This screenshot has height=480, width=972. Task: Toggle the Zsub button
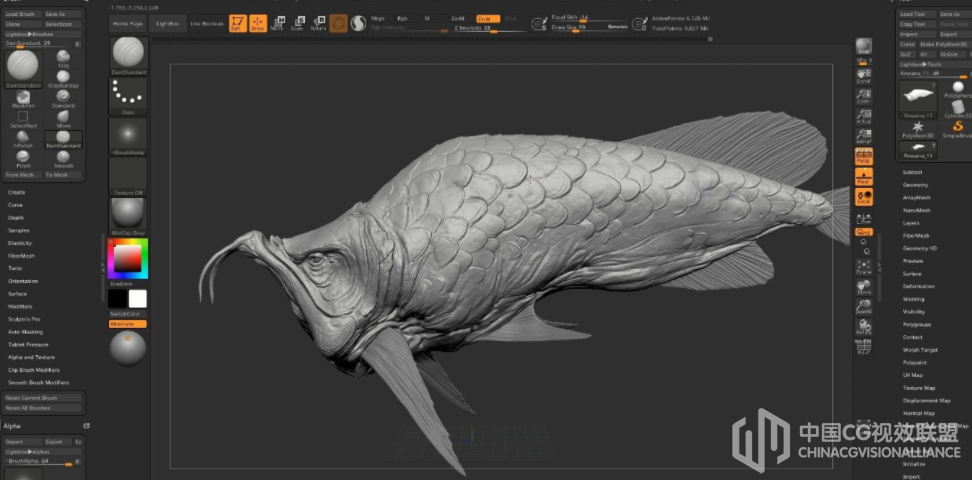[488, 19]
